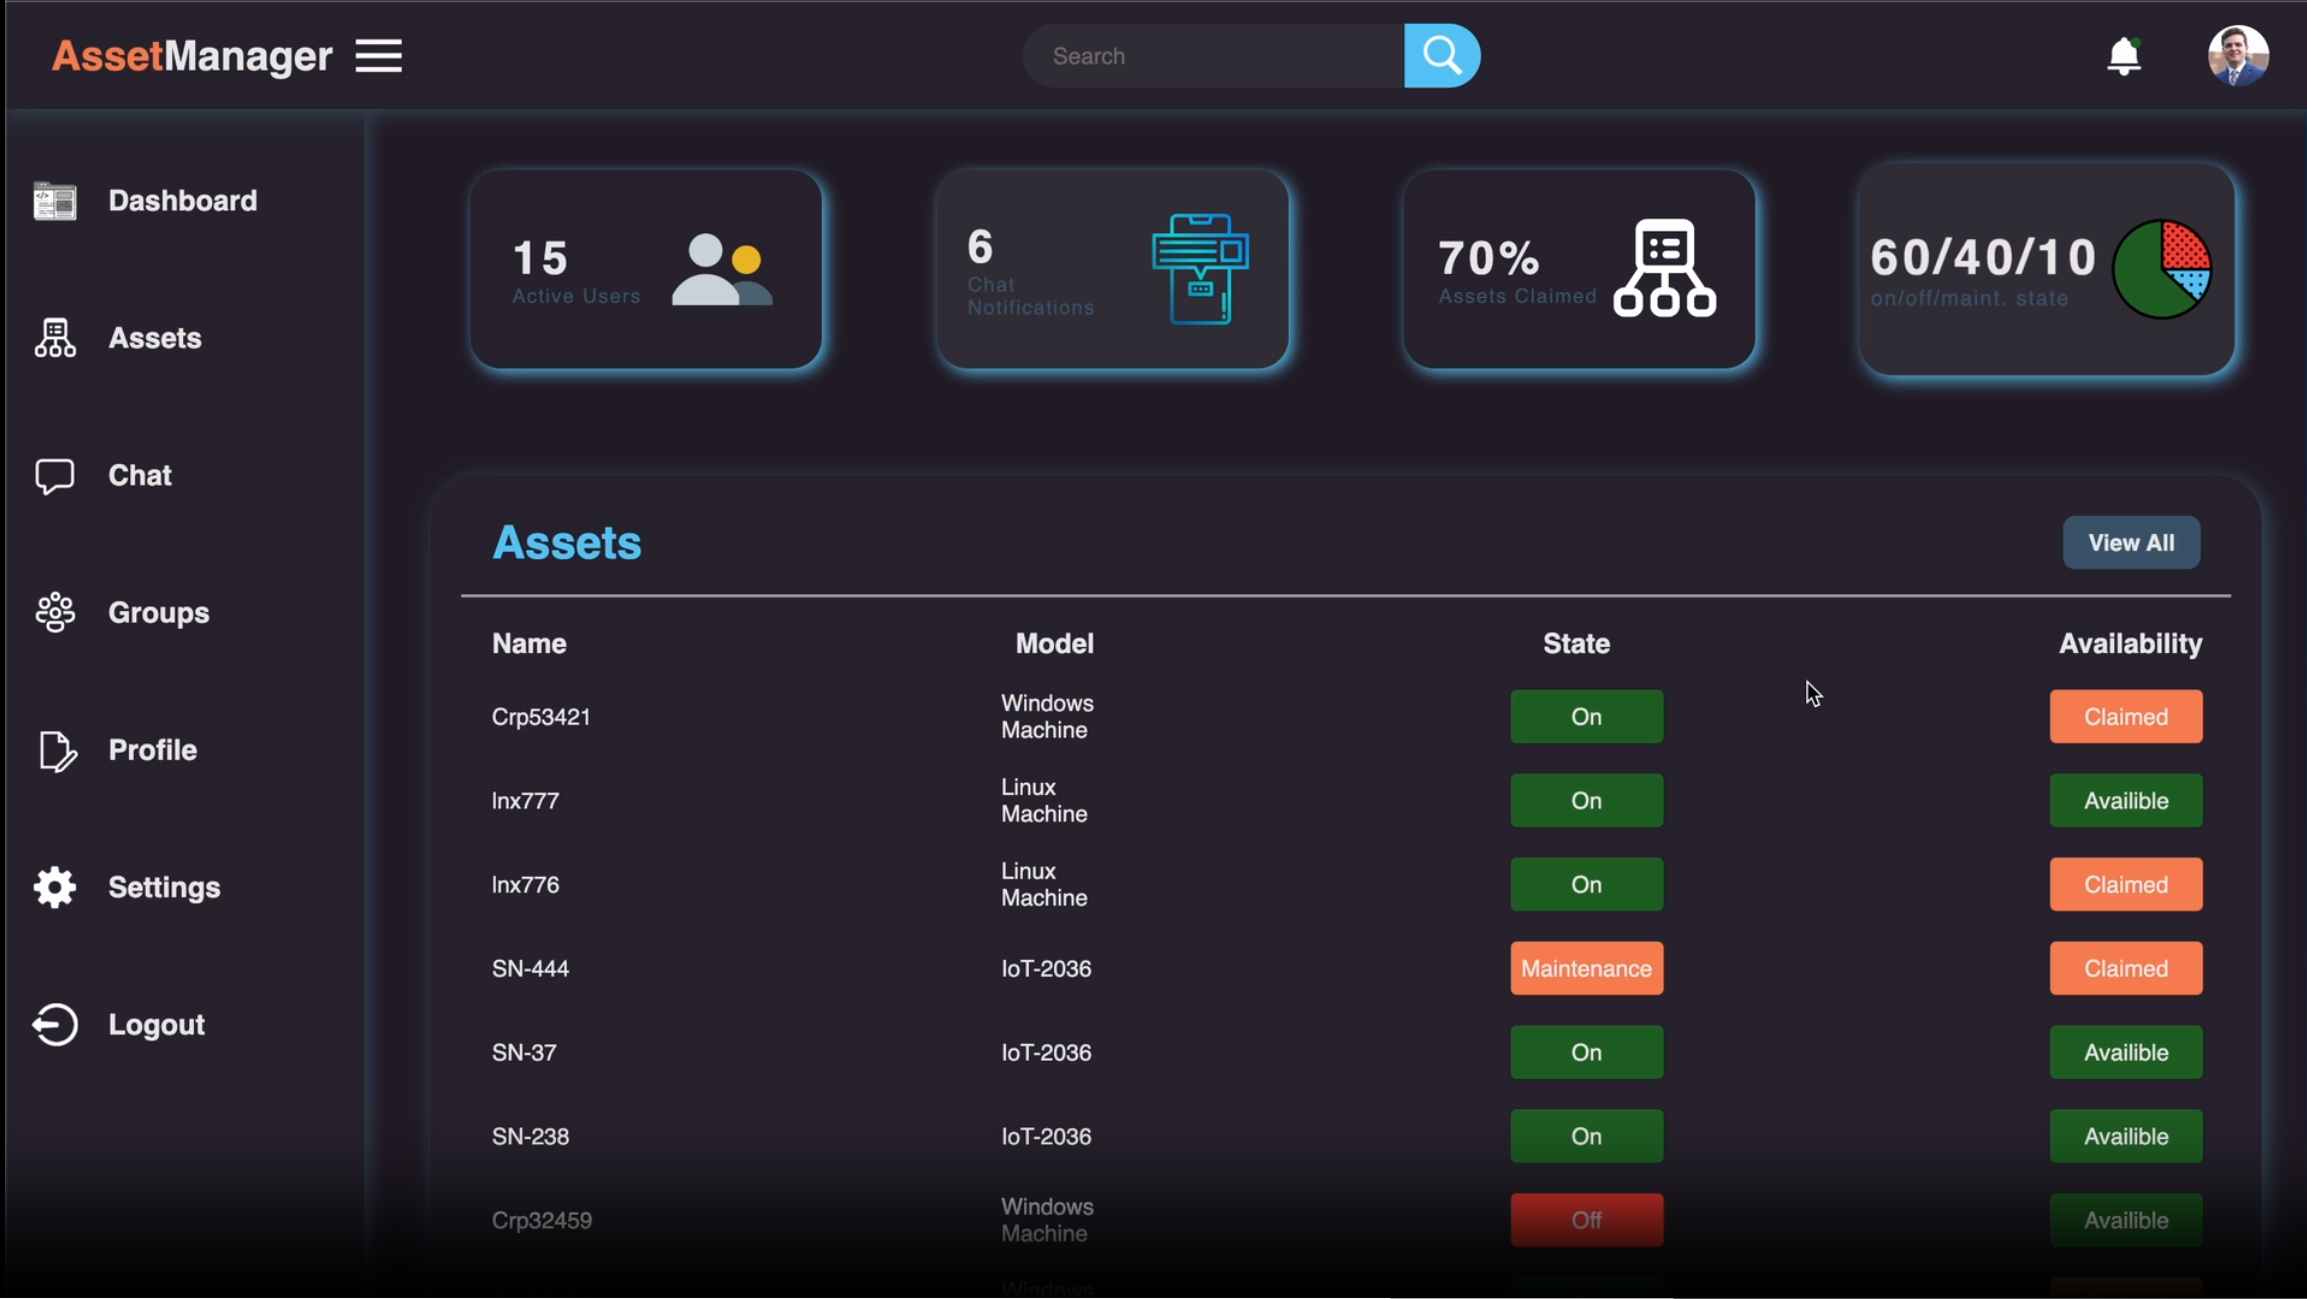The image size is (2307, 1299).
Task: Select Logout in the sidebar
Action: click(x=156, y=1024)
